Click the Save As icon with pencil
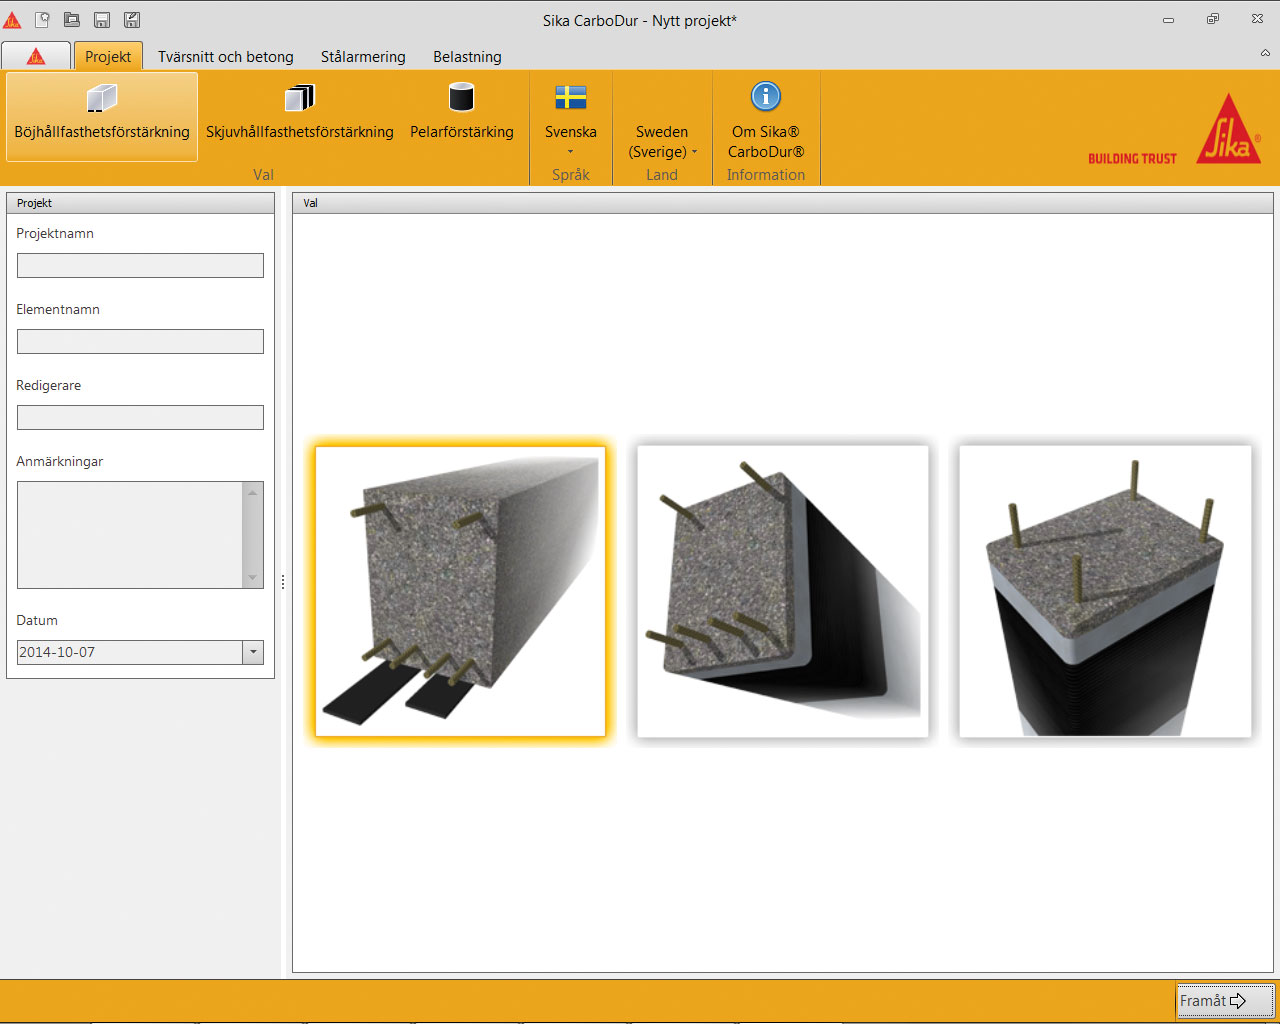 click(132, 20)
